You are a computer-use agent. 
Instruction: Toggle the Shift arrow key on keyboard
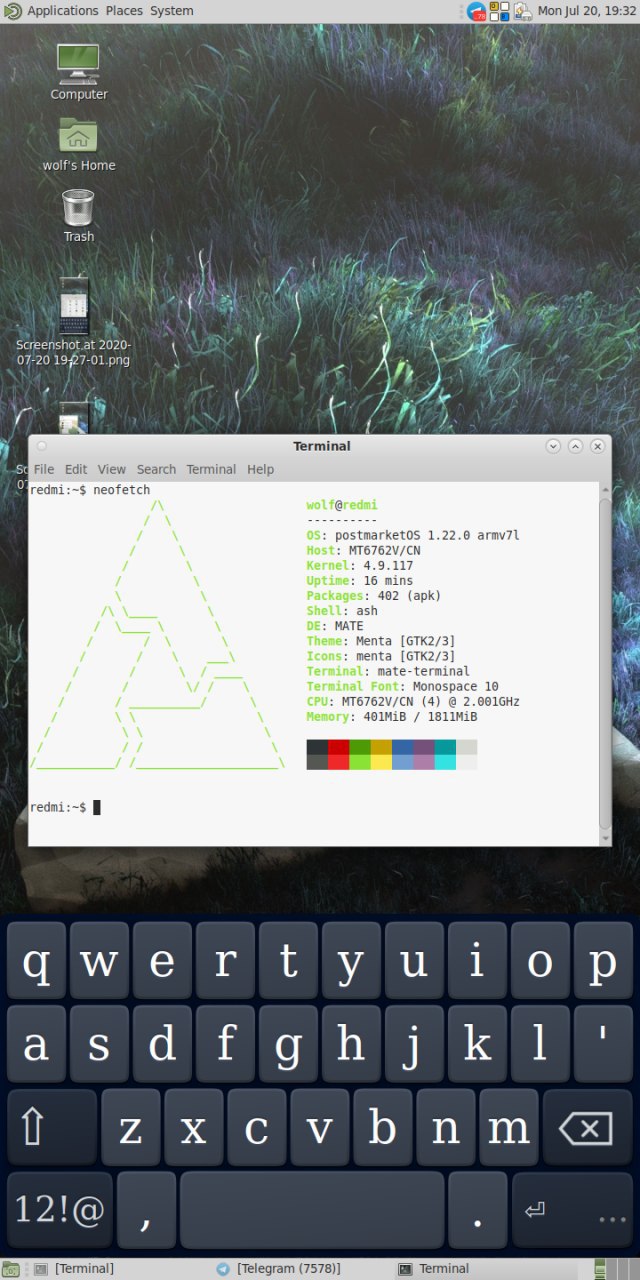pyautogui.click(x=52, y=1128)
